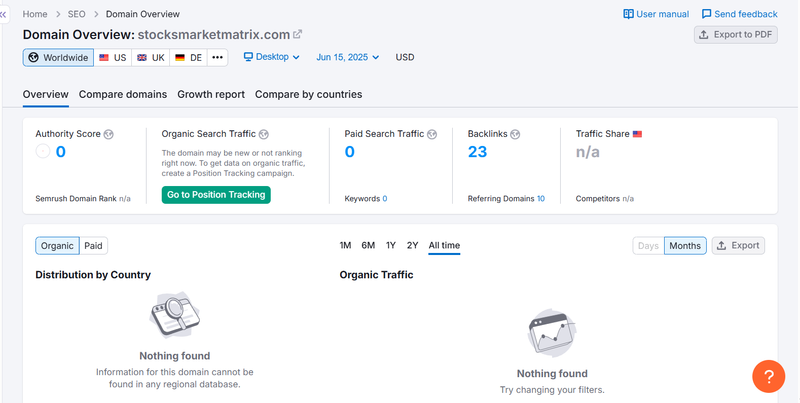Click the upload icon in chart Export button

[721, 245]
